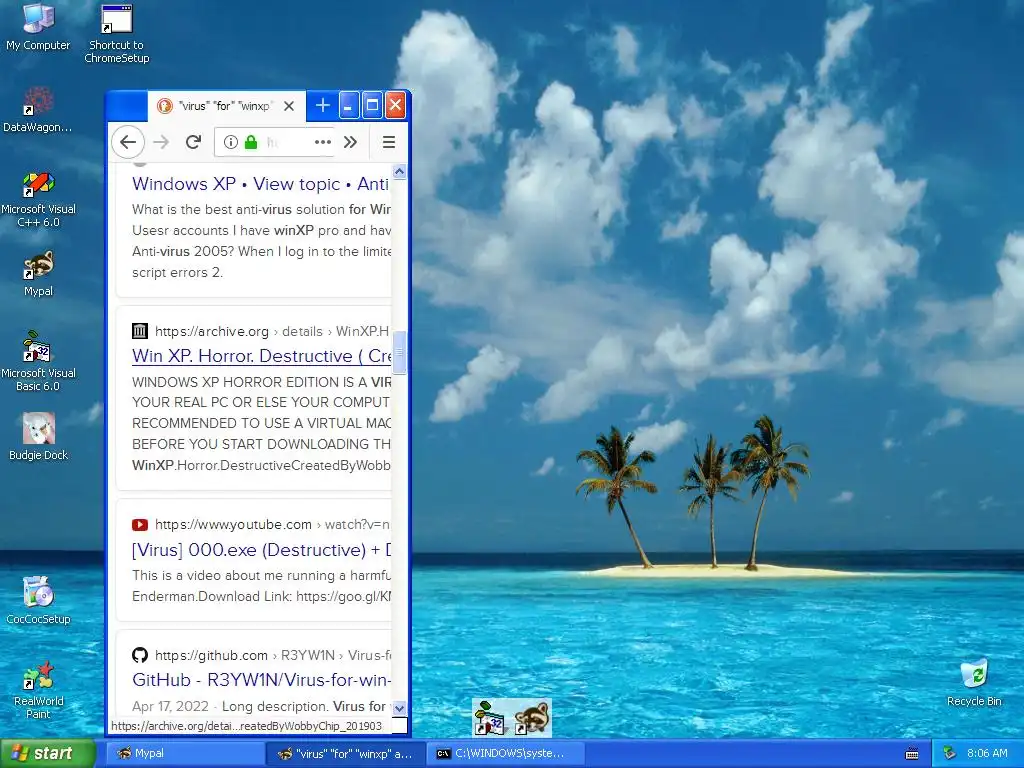Minimize the browser window
The image size is (1024, 768).
click(x=349, y=105)
